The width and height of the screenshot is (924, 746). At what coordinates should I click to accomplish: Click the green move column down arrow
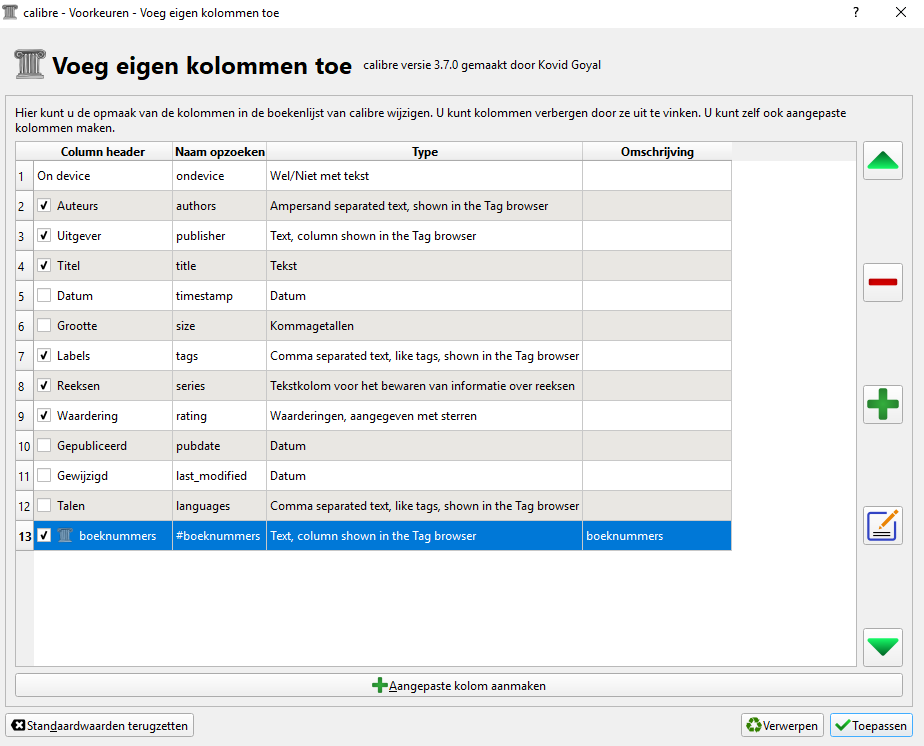[883, 647]
